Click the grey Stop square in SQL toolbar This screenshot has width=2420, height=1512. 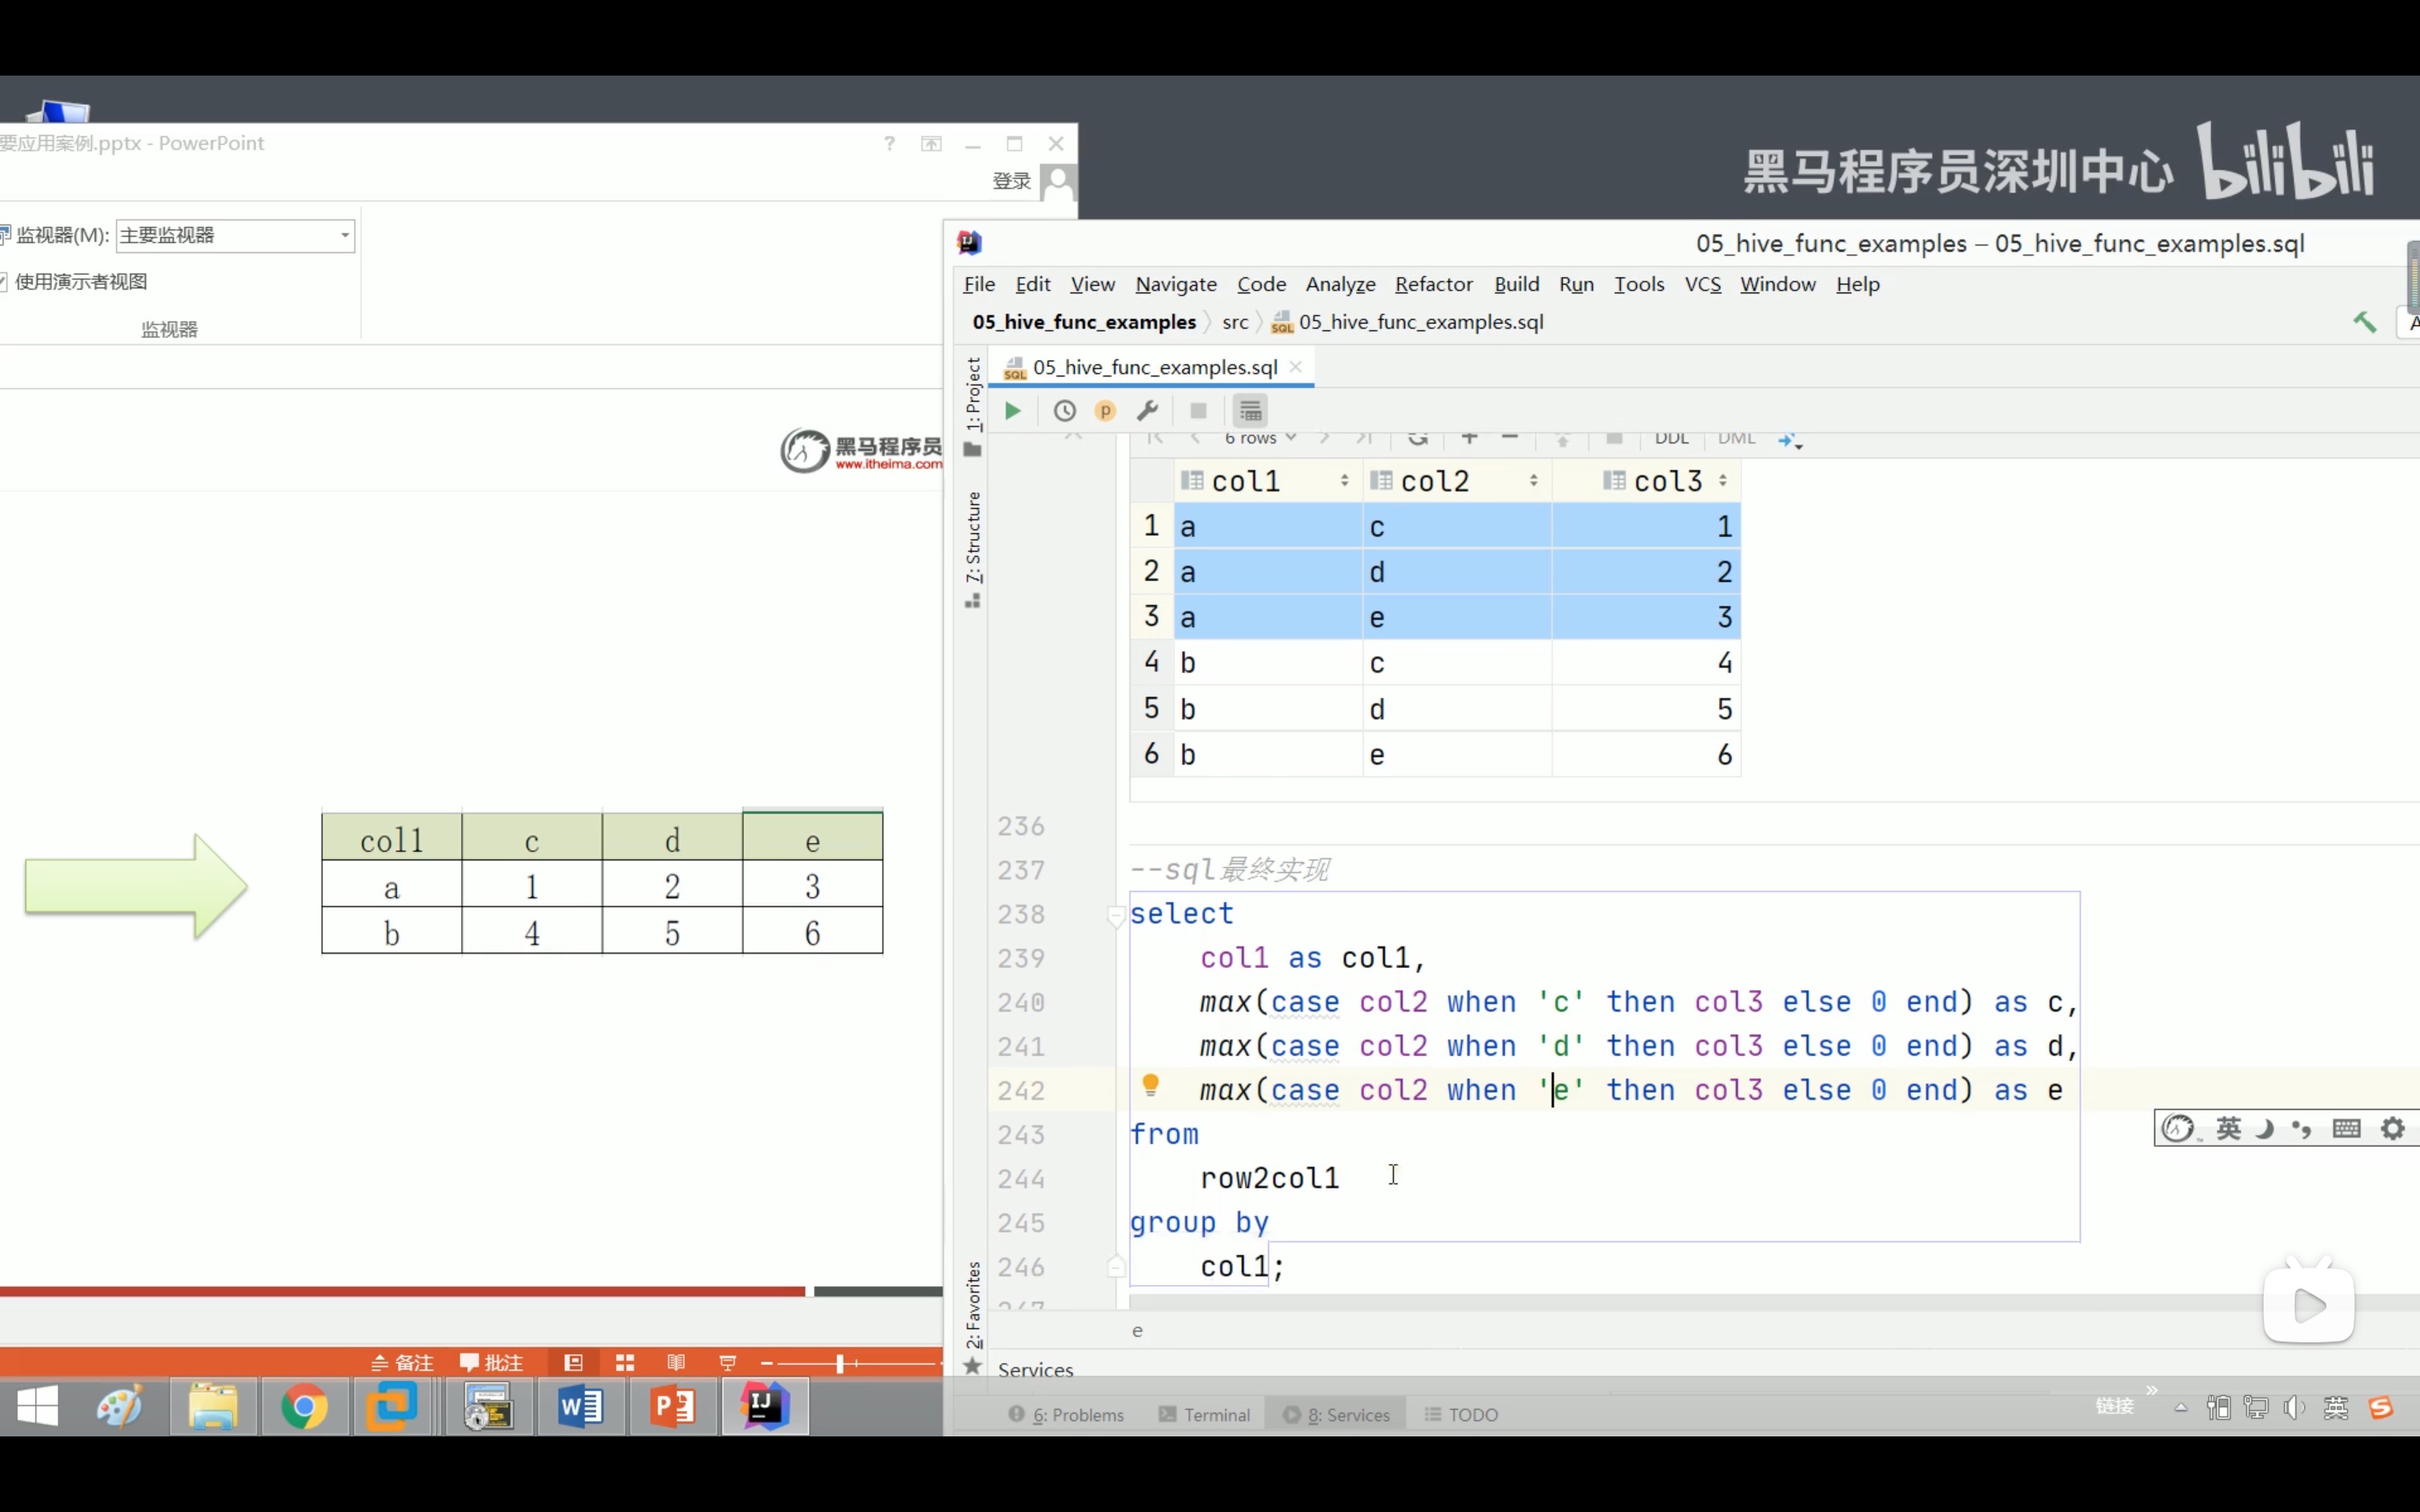1198,410
